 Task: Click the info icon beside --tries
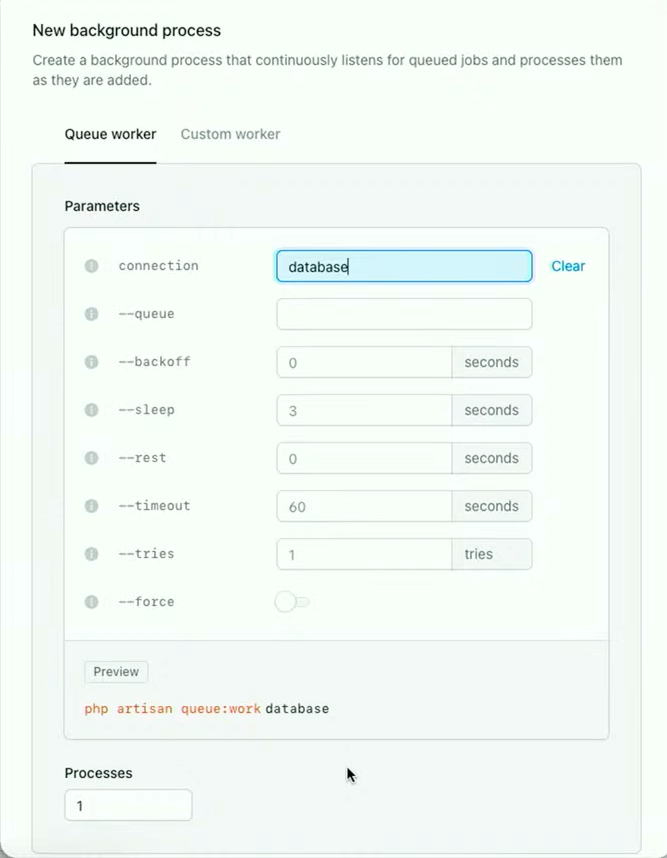point(91,554)
